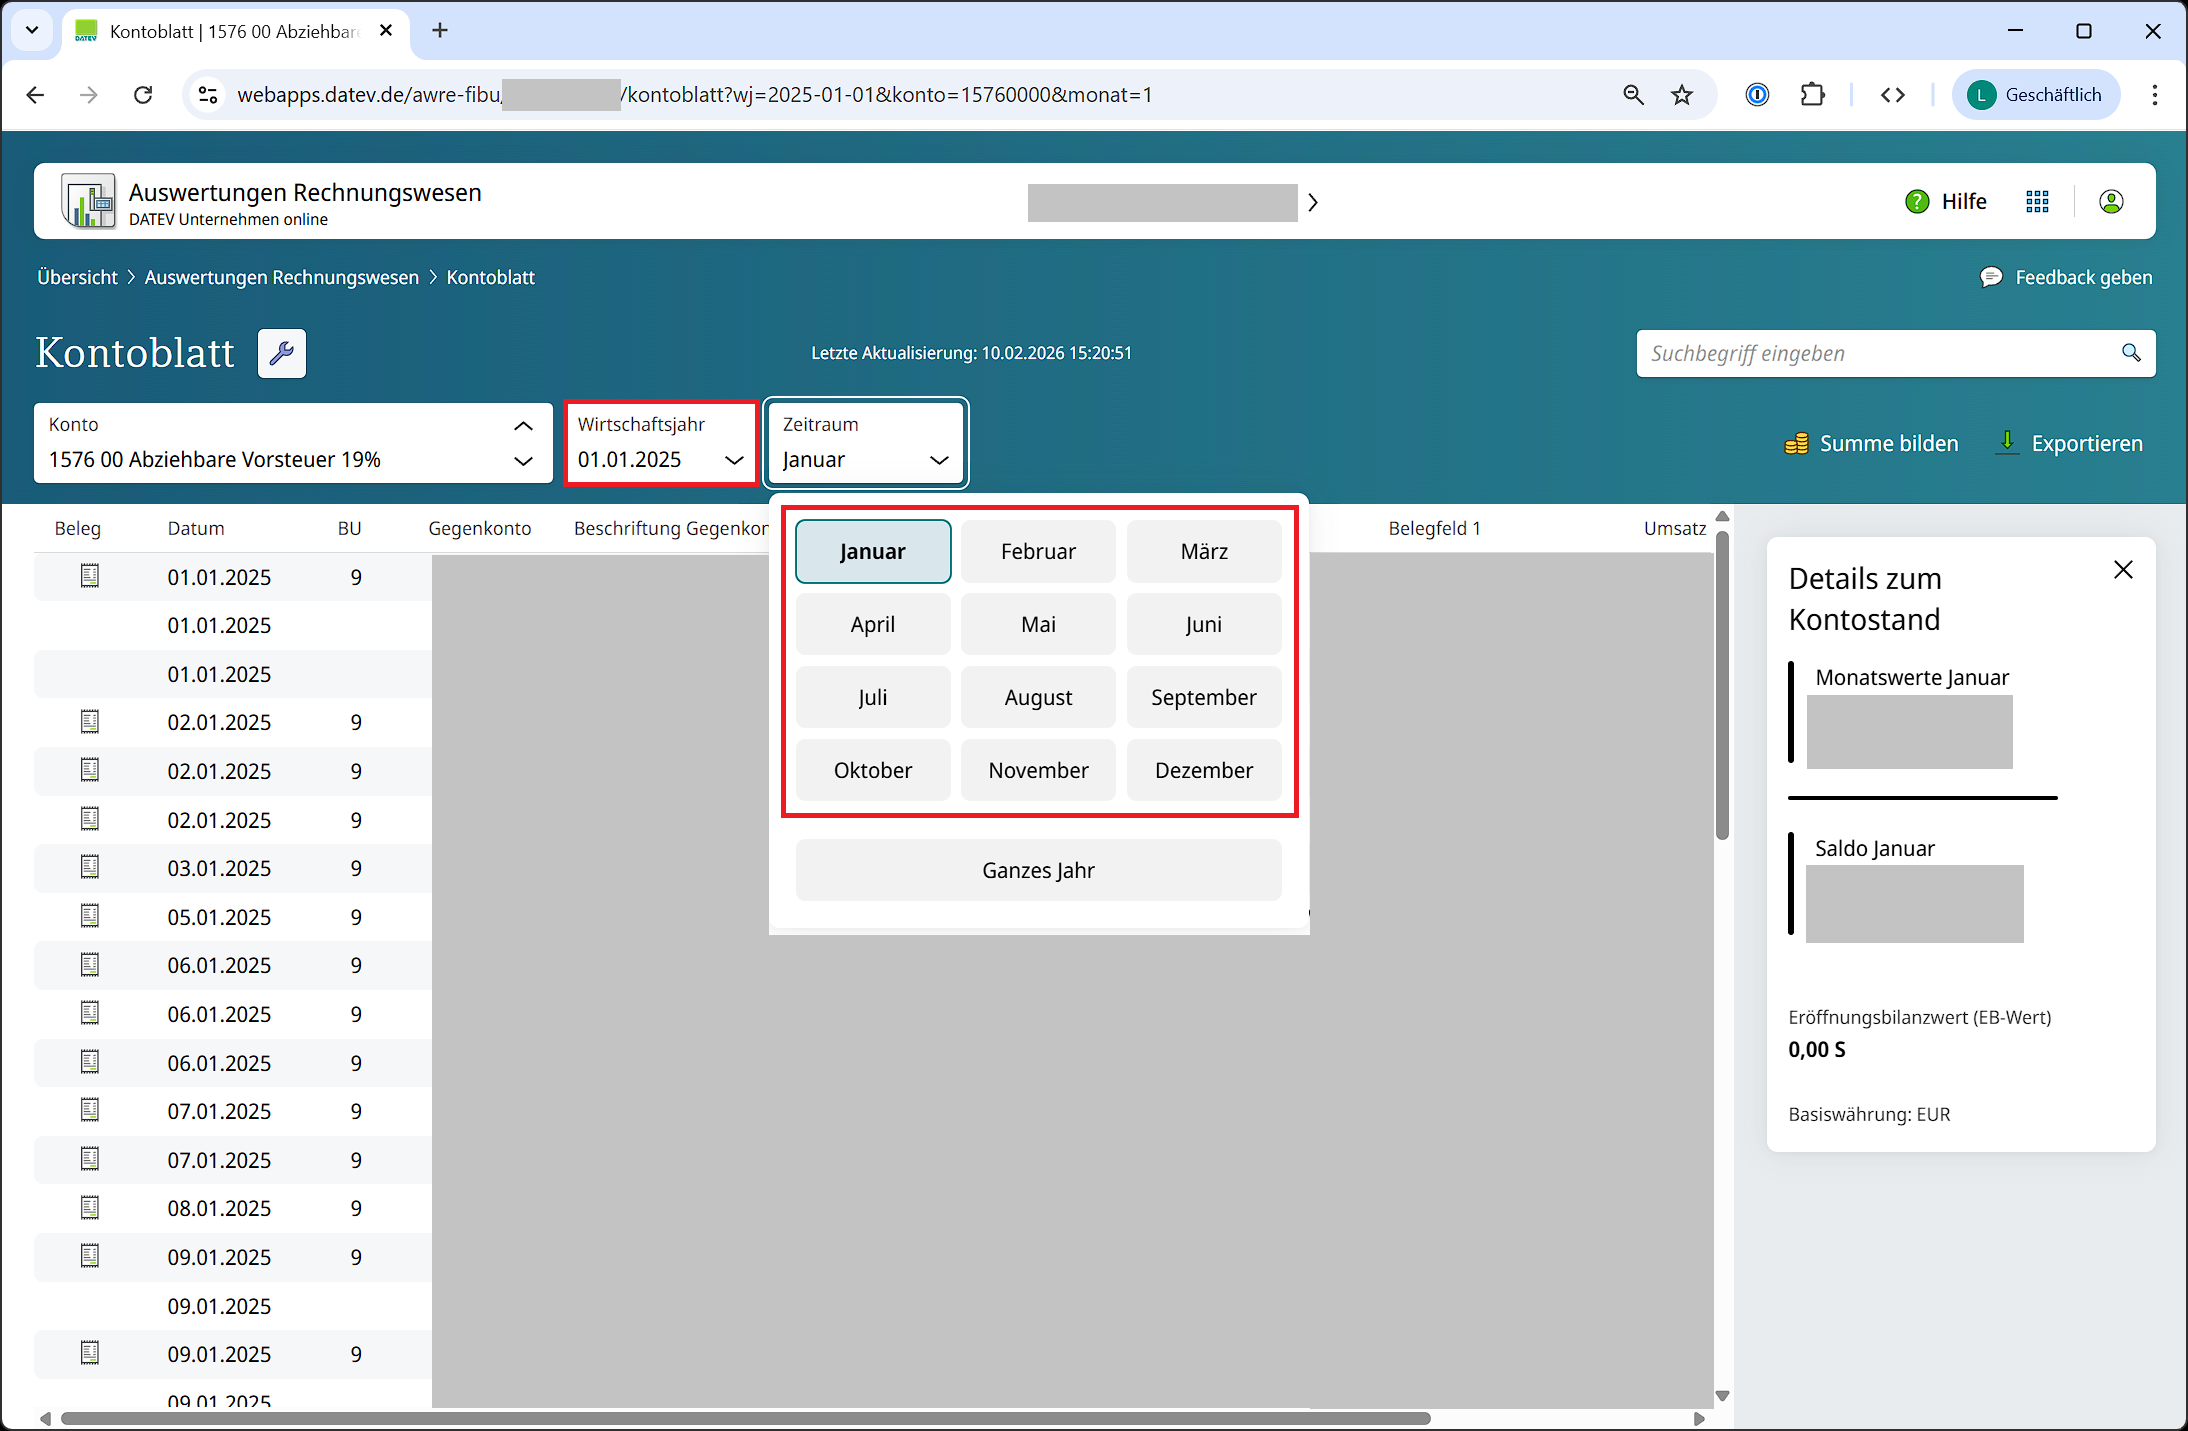Open the Geschäftlich browser profile button
The height and width of the screenshot is (1431, 2188).
(2036, 95)
